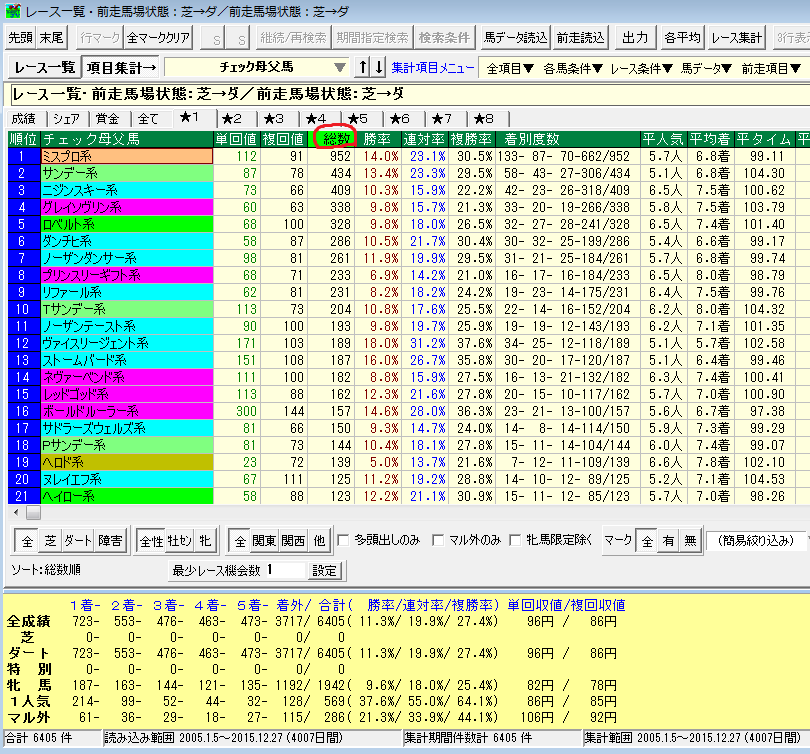Click the 最少レース機会数 input field
The height and width of the screenshot is (754, 810).
[287, 570]
